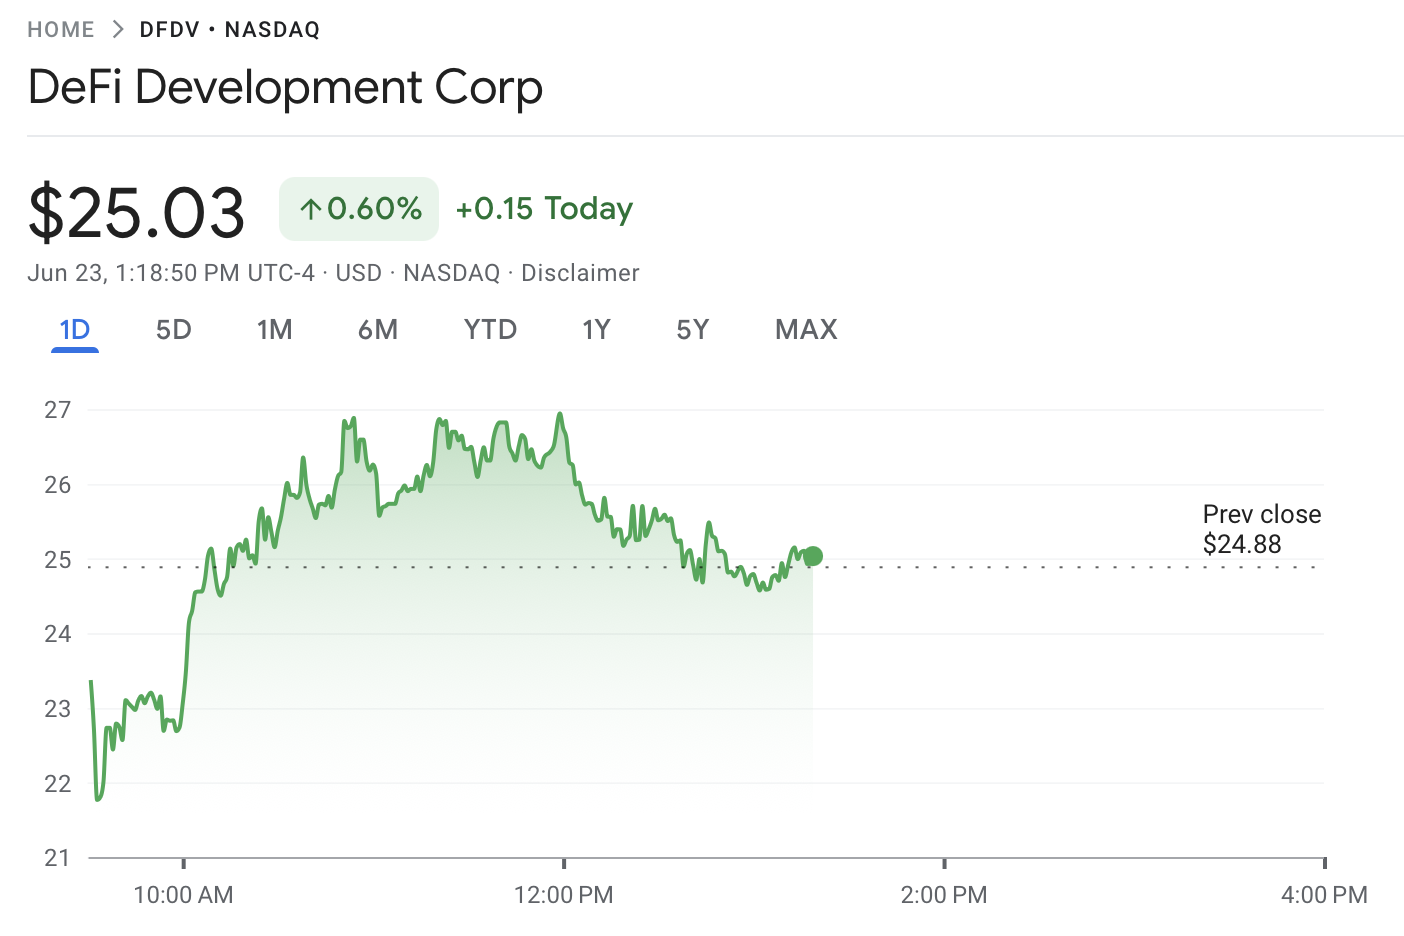Screen dimensions: 1404x936
Task: Click the Prev close $24.88 label
Action: [1261, 529]
